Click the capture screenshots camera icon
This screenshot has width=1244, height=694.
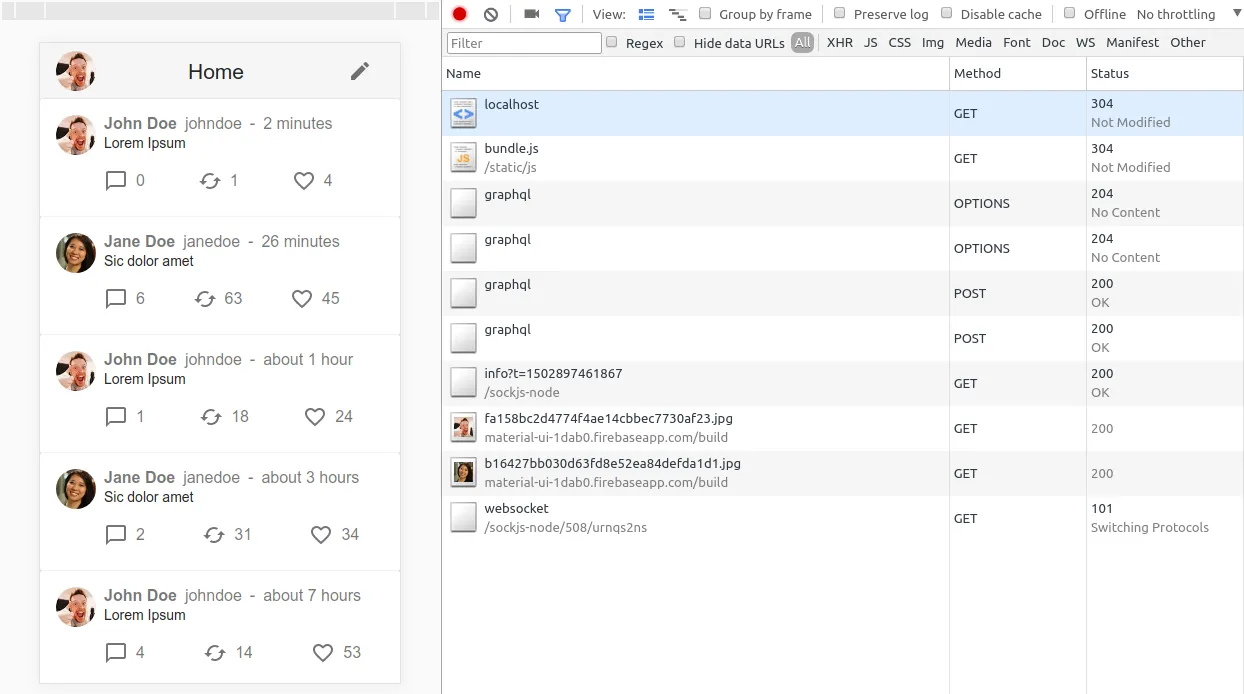pyautogui.click(x=532, y=14)
